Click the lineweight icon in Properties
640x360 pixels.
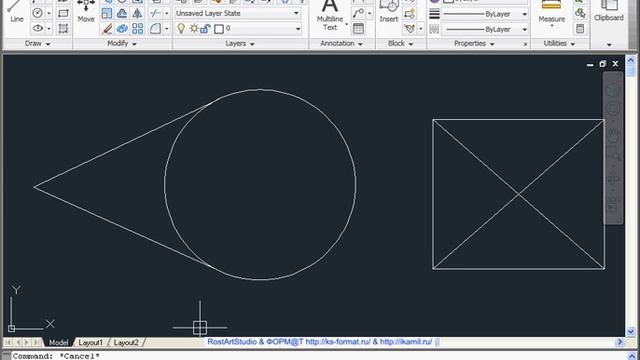(435, 14)
